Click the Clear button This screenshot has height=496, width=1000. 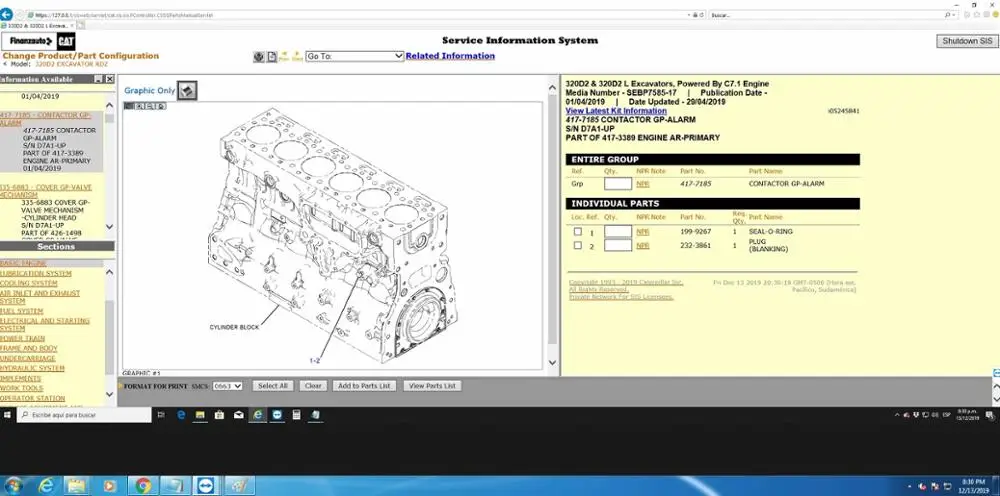point(313,386)
